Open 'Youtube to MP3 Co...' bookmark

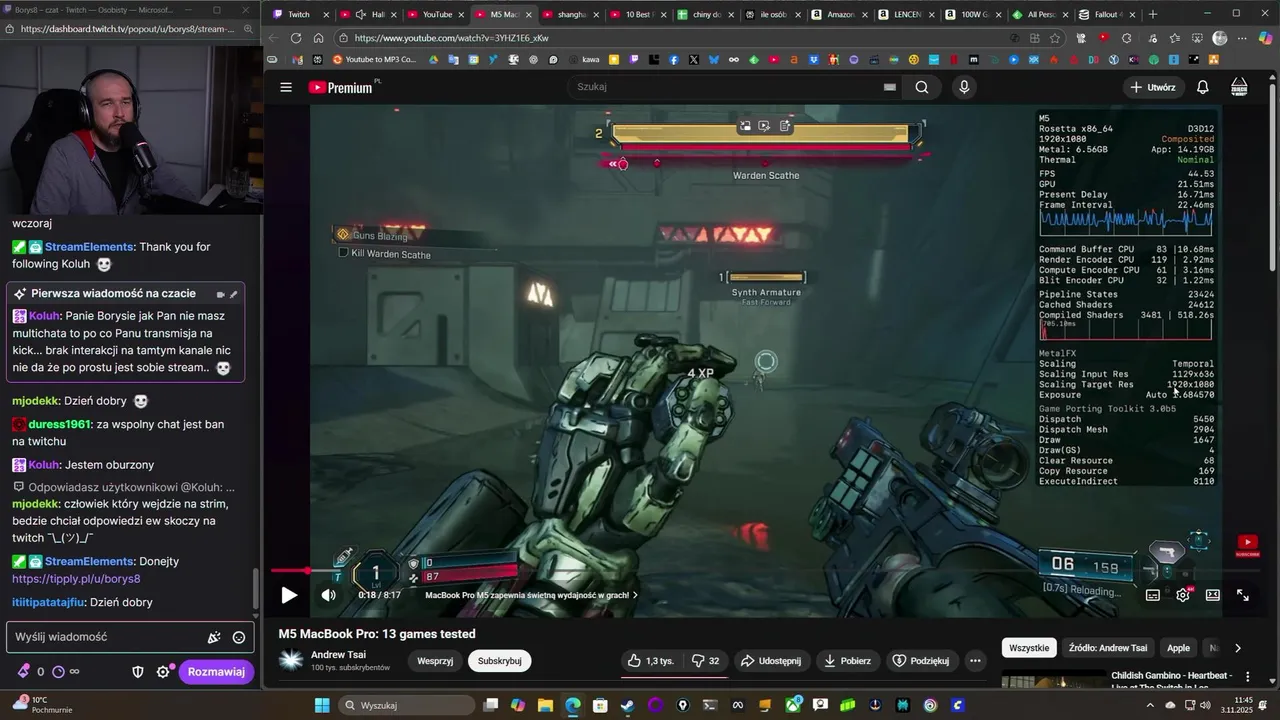(x=374, y=60)
